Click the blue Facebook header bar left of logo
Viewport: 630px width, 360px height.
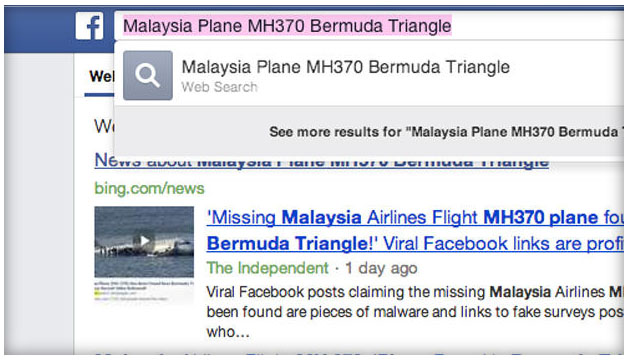(x=39, y=29)
